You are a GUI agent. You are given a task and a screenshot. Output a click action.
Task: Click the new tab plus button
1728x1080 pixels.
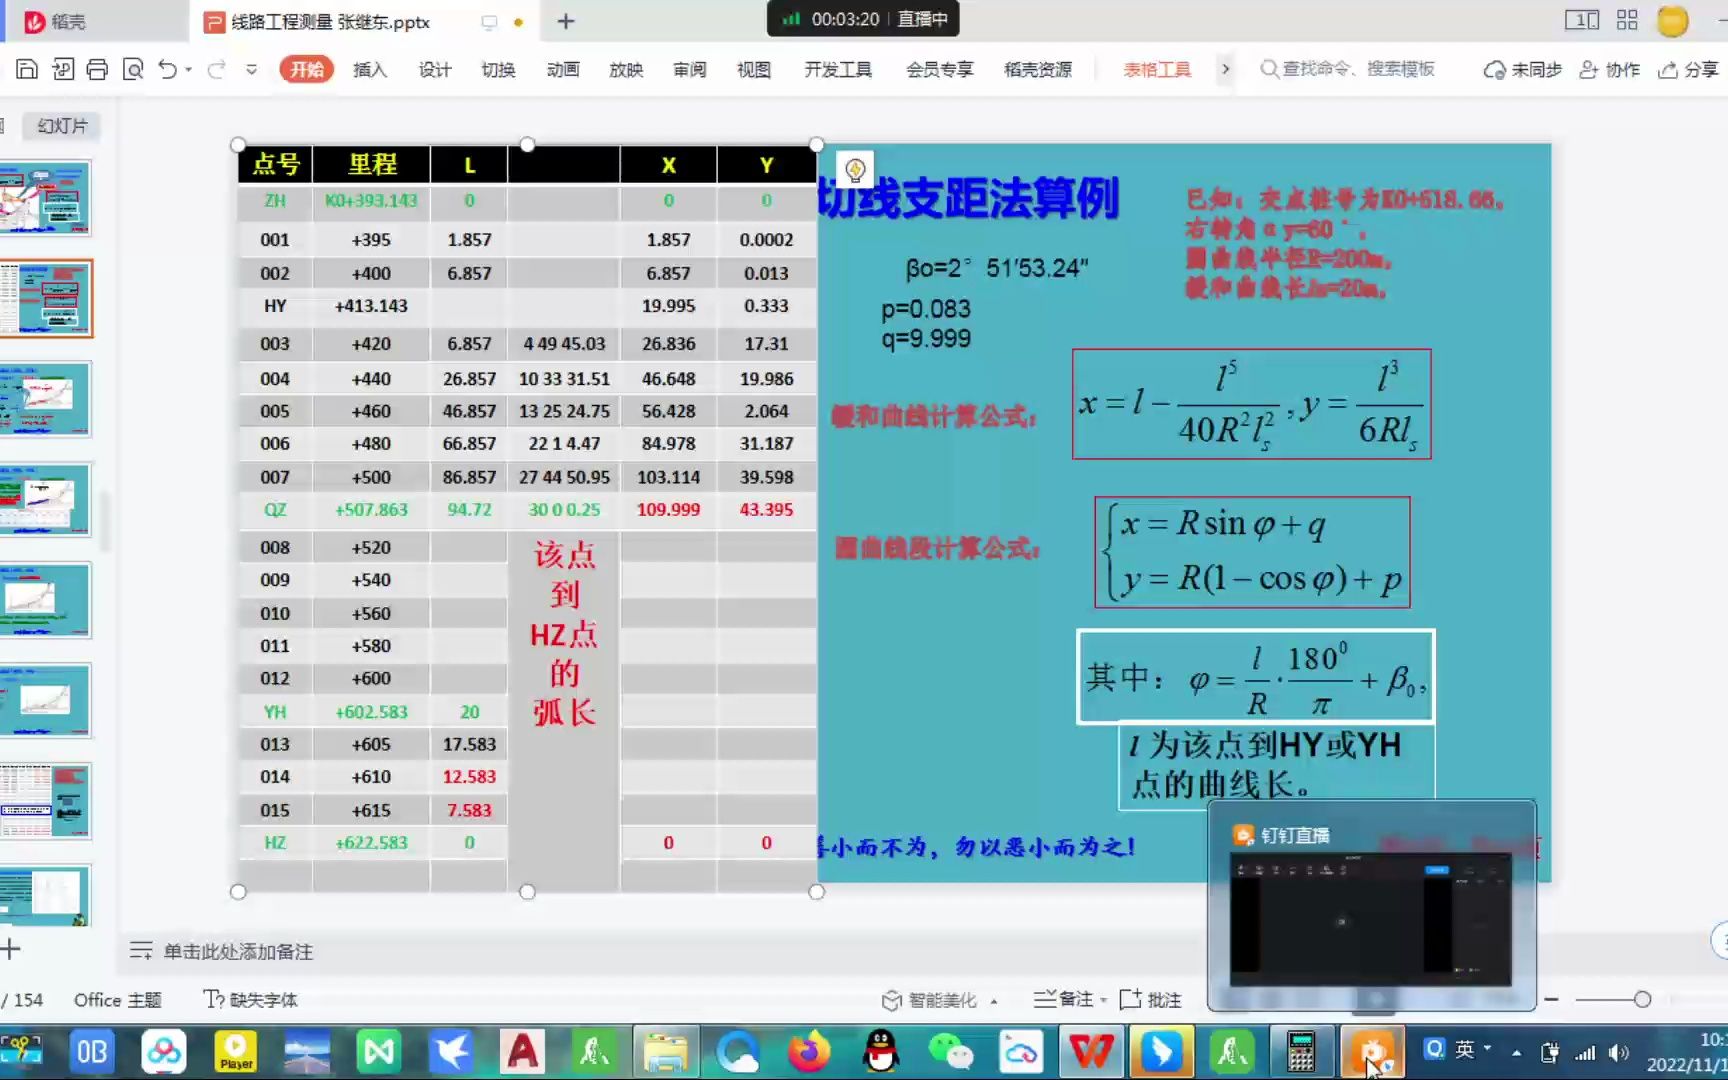pyautogui.click(x=566, y=21)
